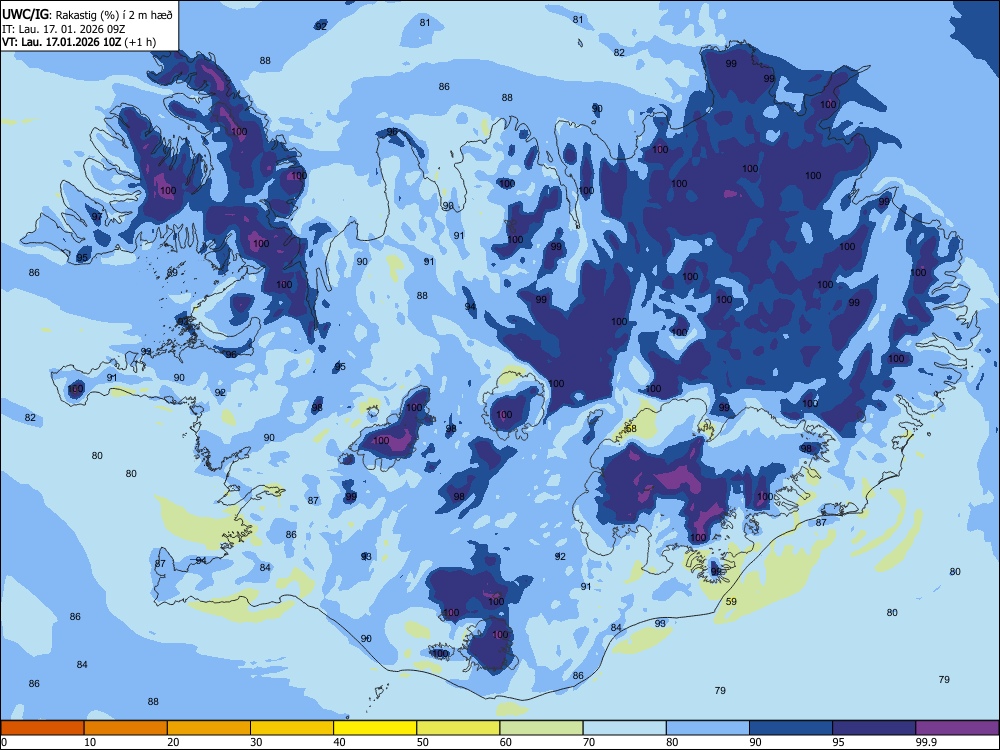1000x750 pixels.
Task: Click the dark orange 0–10 legend swatch
Action: [42, 728]
